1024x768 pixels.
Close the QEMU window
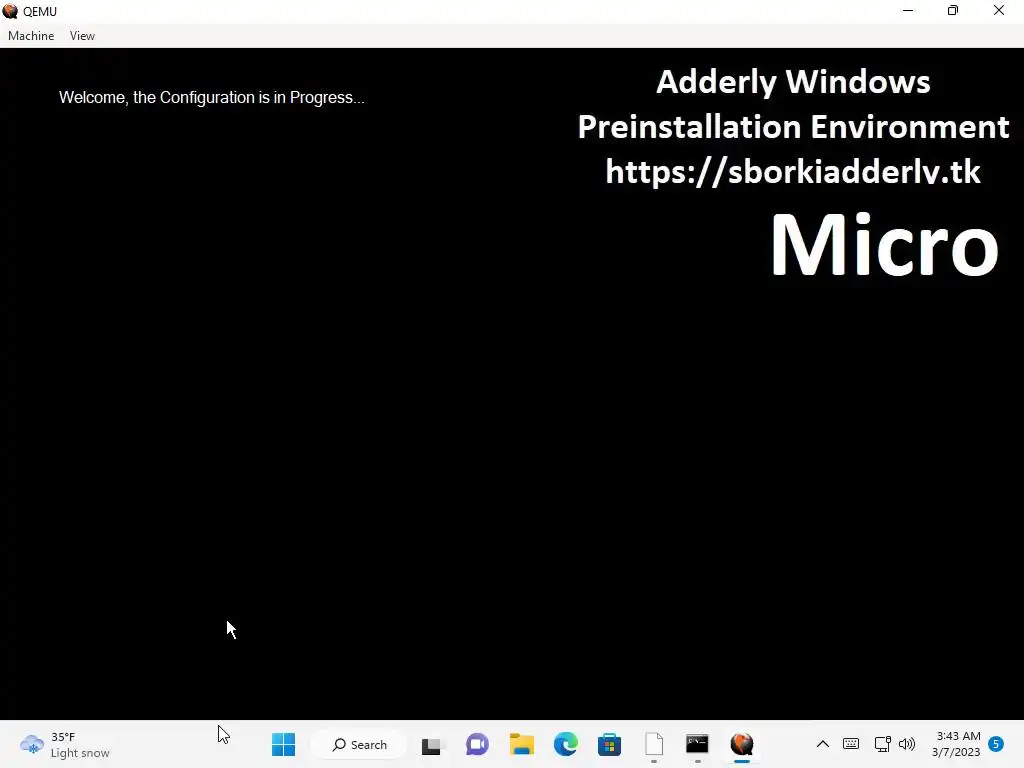[999, 11]
